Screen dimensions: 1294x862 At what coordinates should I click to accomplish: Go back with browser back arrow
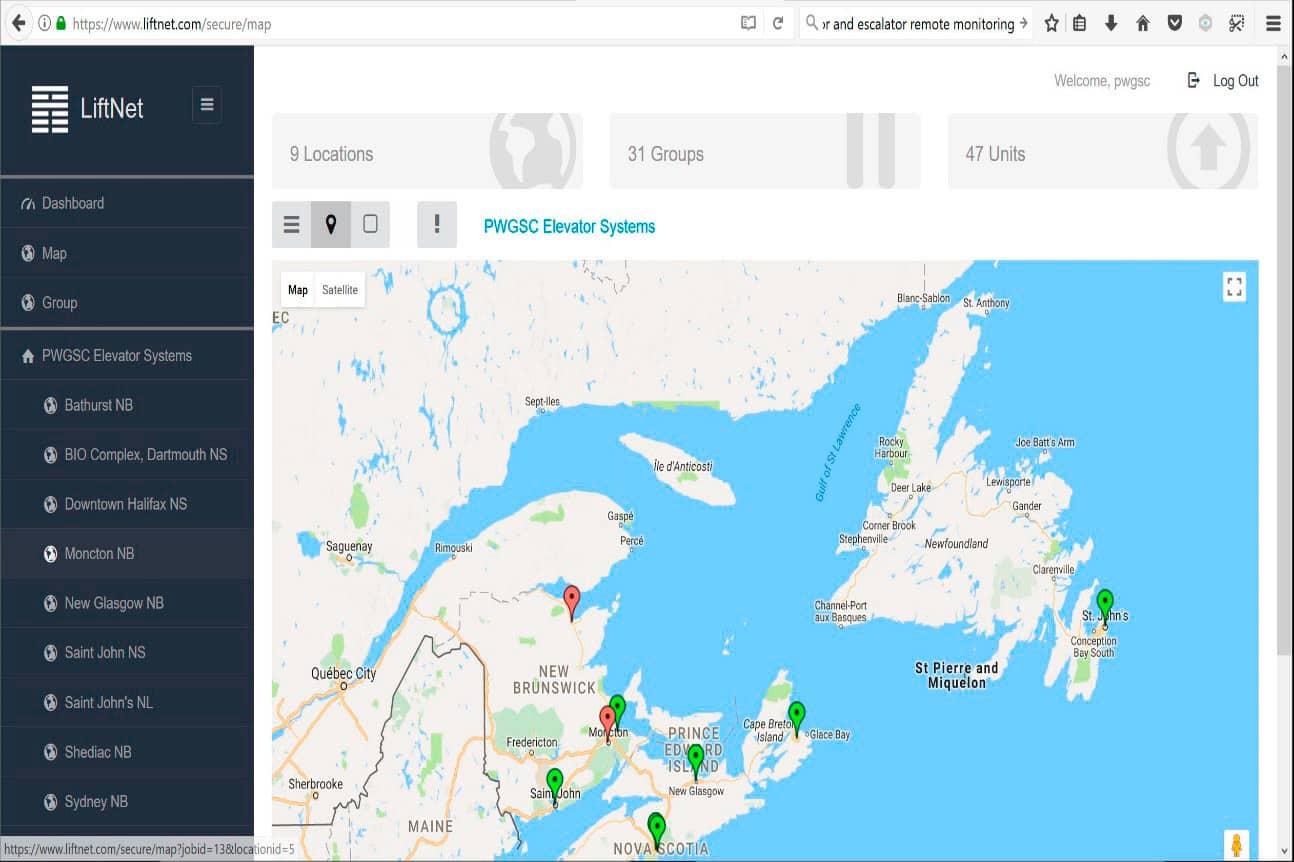pos(18,23)
